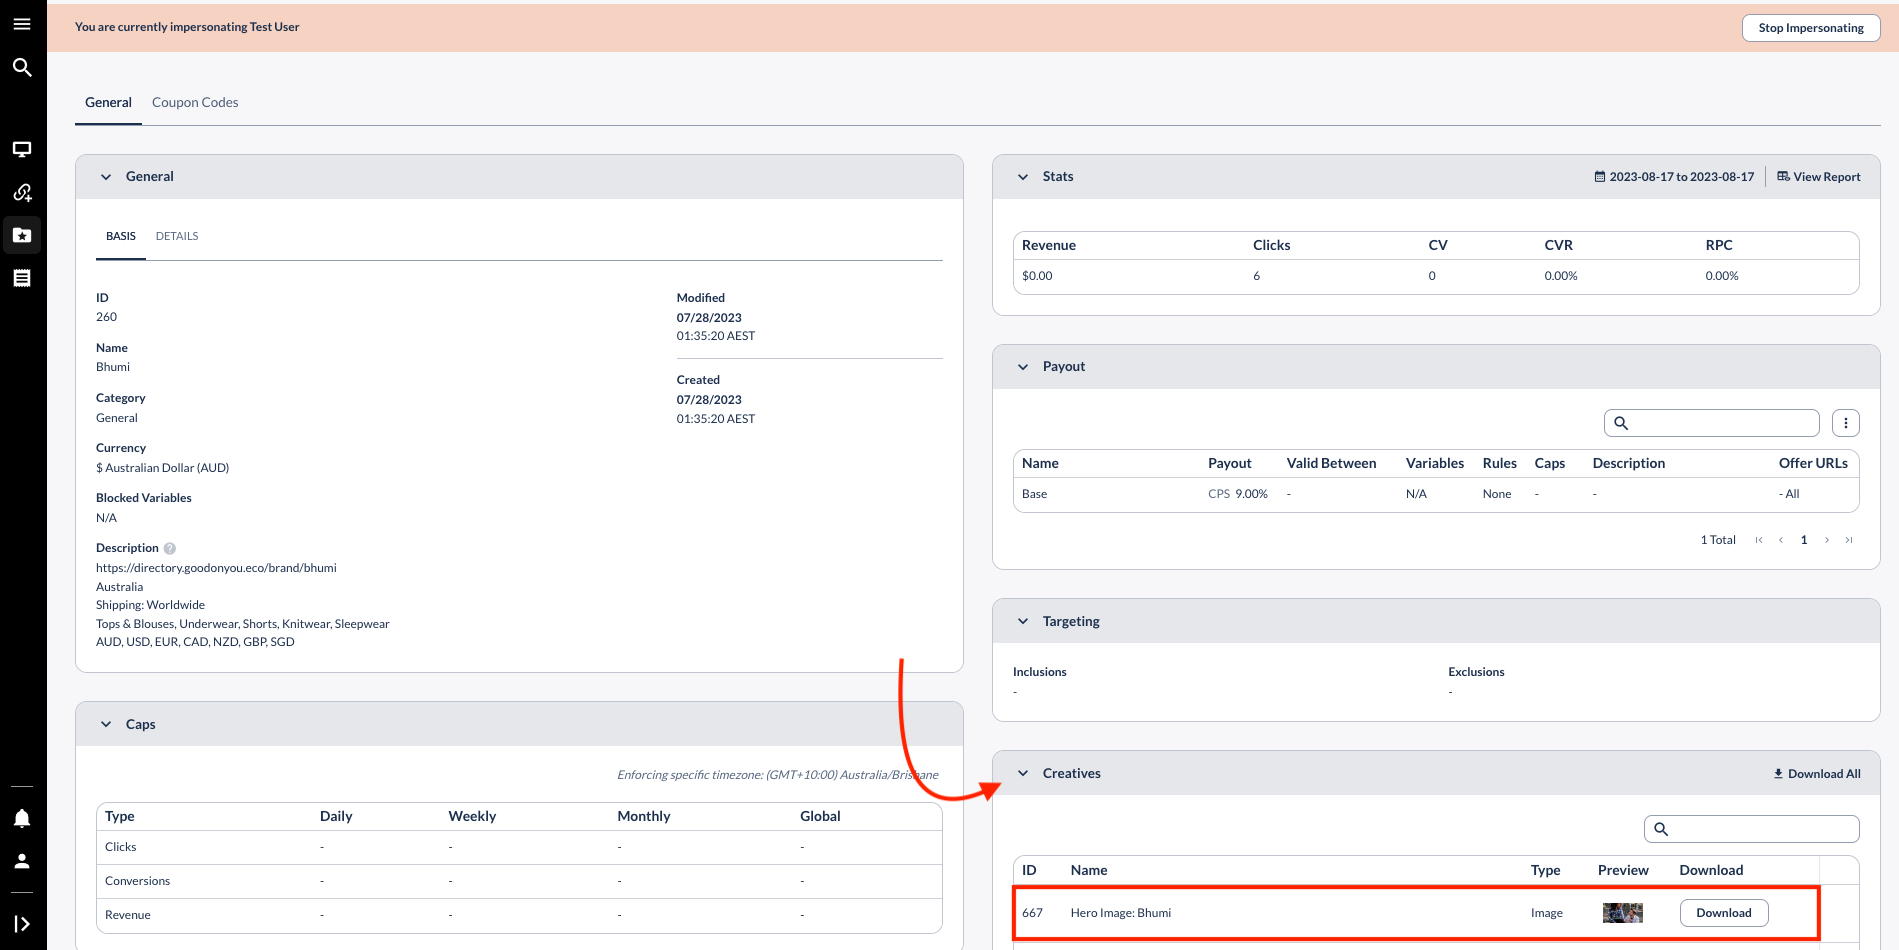This screenshot has height=950, width=1899.
Task: Open the hamburger menu icon
Action: click(x=22, y=24)
